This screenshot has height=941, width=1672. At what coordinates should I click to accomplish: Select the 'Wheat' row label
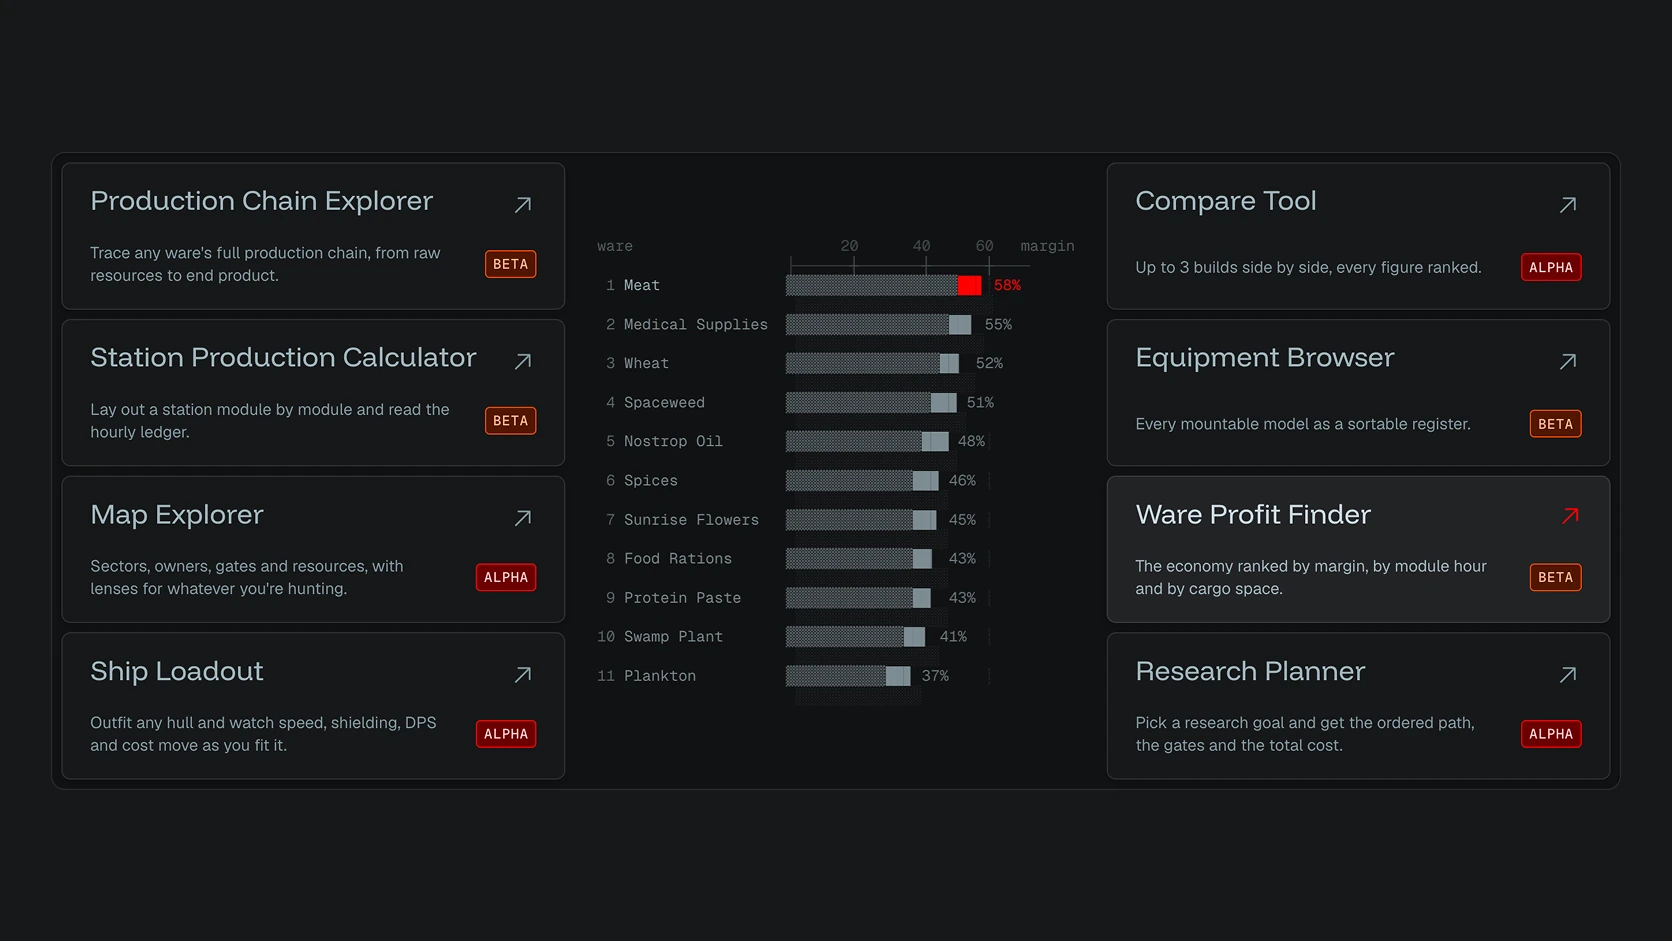(646, 364)
